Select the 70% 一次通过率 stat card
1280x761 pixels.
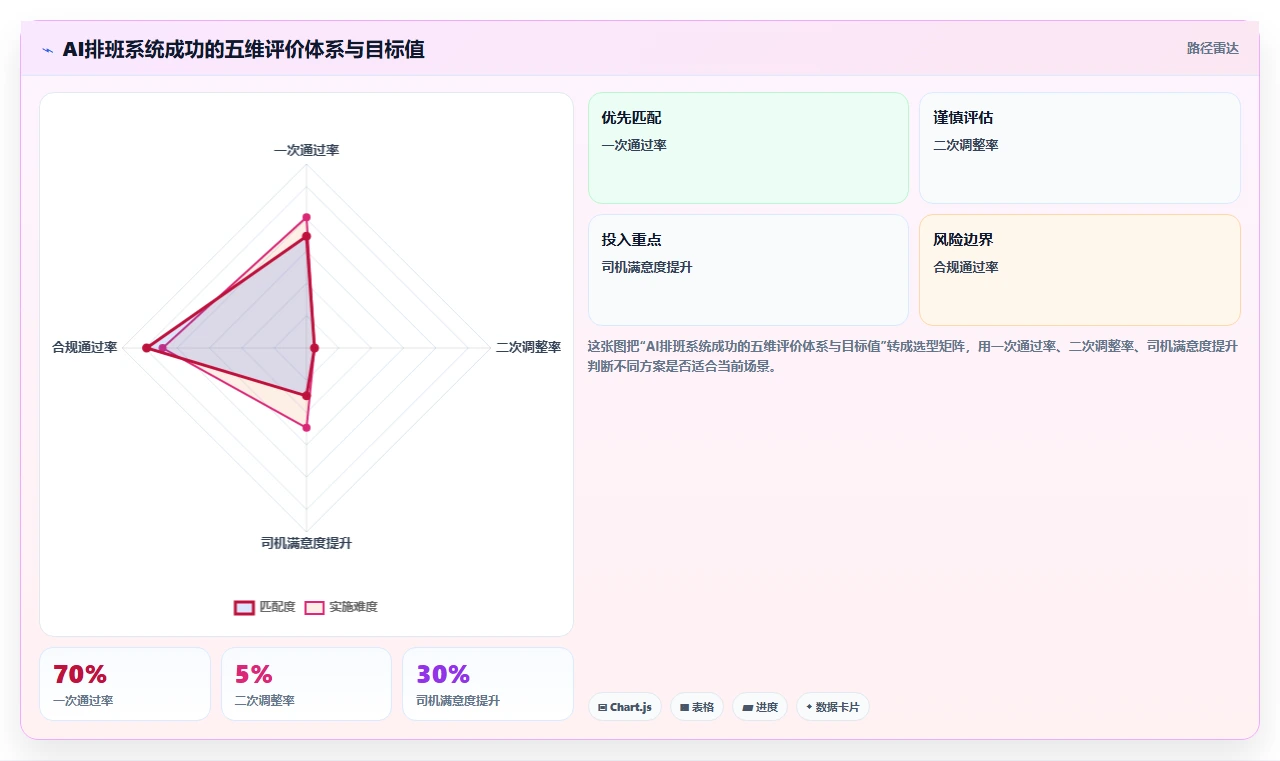coord(125,684)
